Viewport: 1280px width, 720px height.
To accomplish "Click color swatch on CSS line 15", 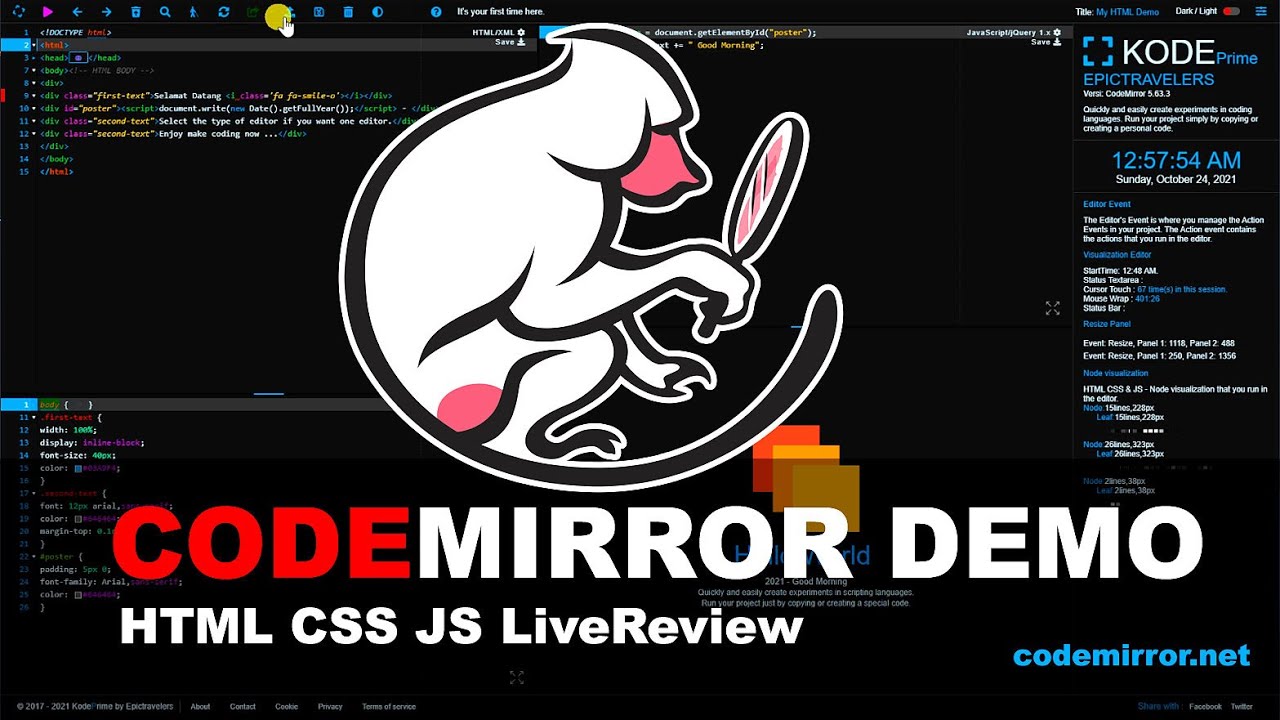I will coord(78,468).
